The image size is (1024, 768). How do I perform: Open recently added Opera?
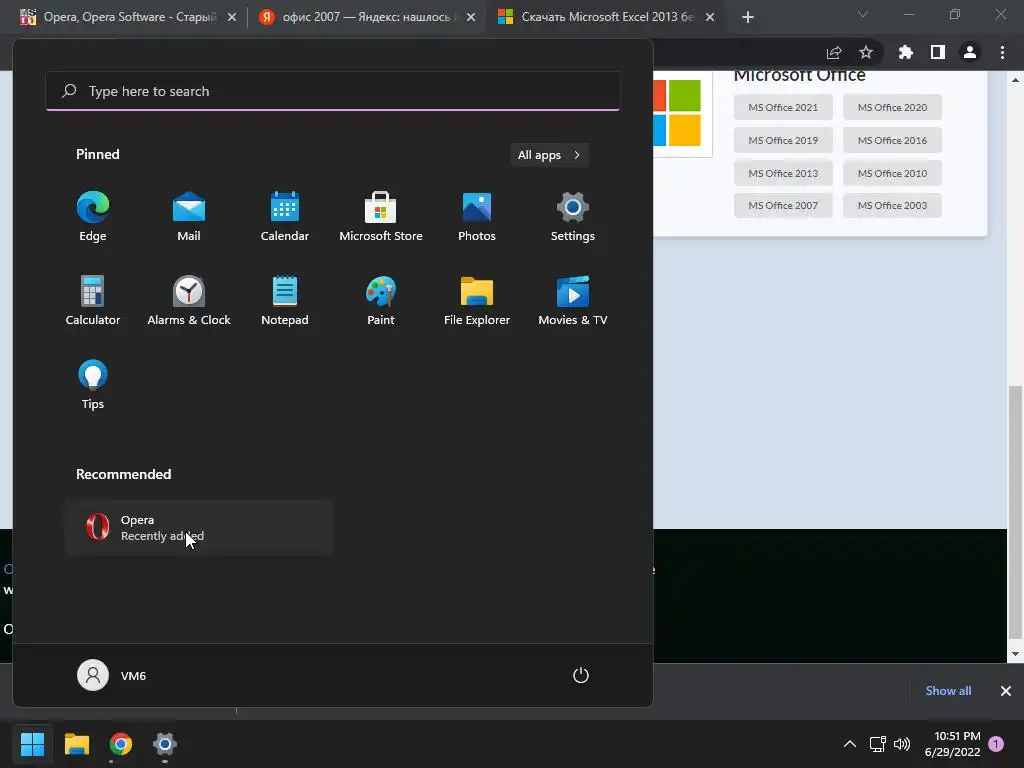[199, 528]
